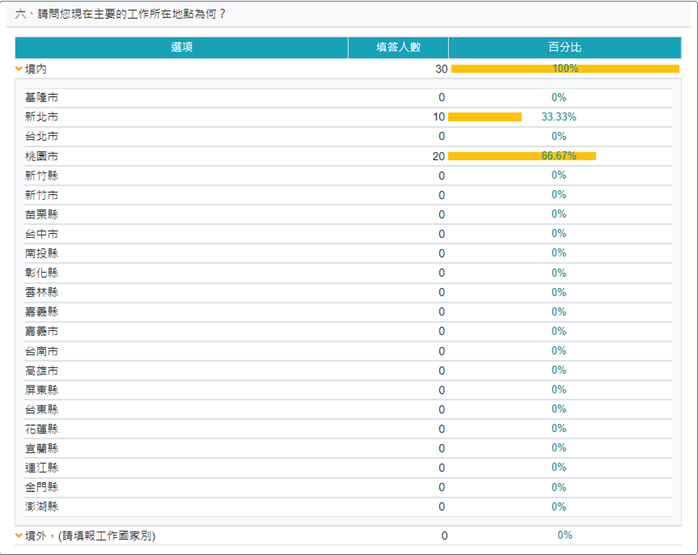Click the 境內 row label
Screen dimensions: 698x555
click(36, 69)
